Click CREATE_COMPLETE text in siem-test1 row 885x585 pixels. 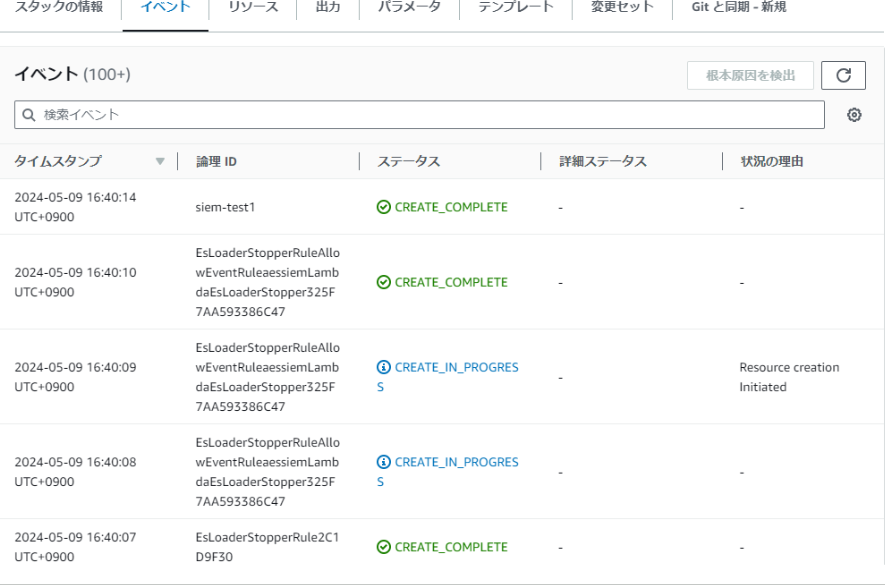coord(451,207)
